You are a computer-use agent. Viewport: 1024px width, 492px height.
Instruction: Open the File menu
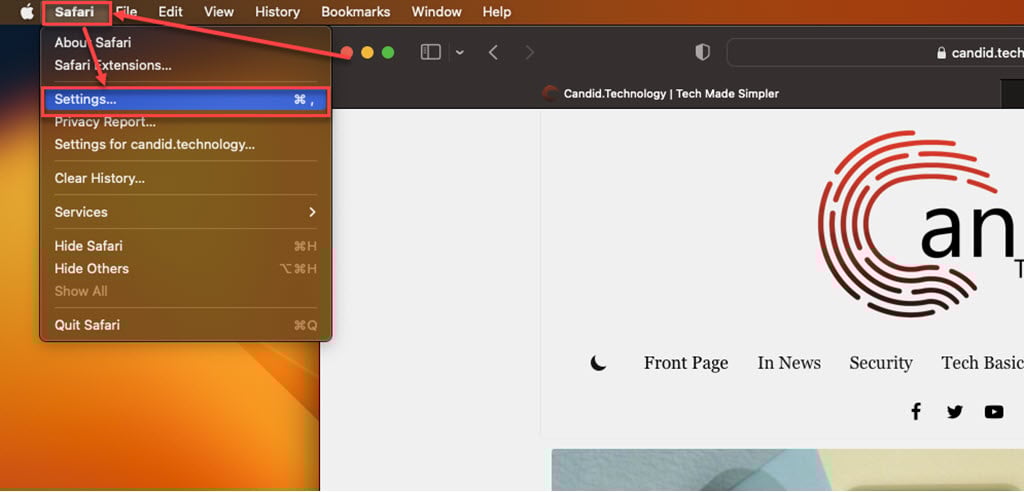pyautogui.click(x=126, y=12)
